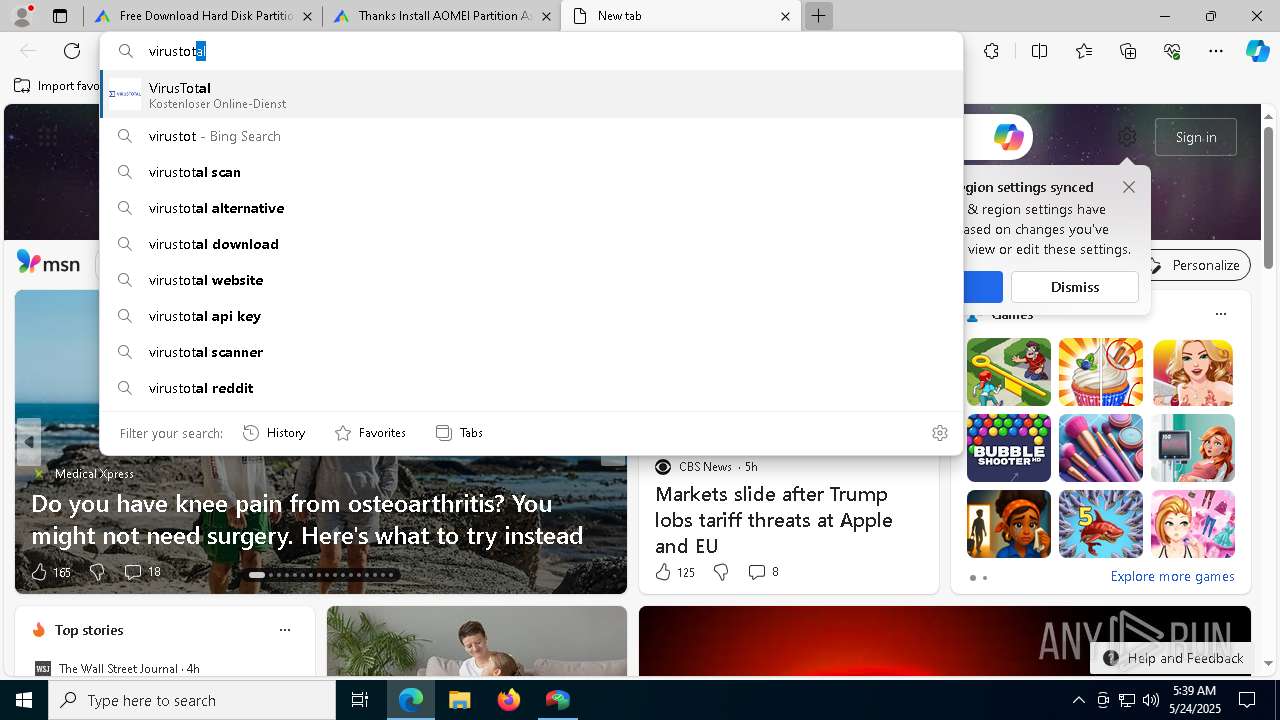Image resolution: width=1280 pixels, height=720 pixels.
Task: Click the taskbar search box
Action: pos(192,700)
